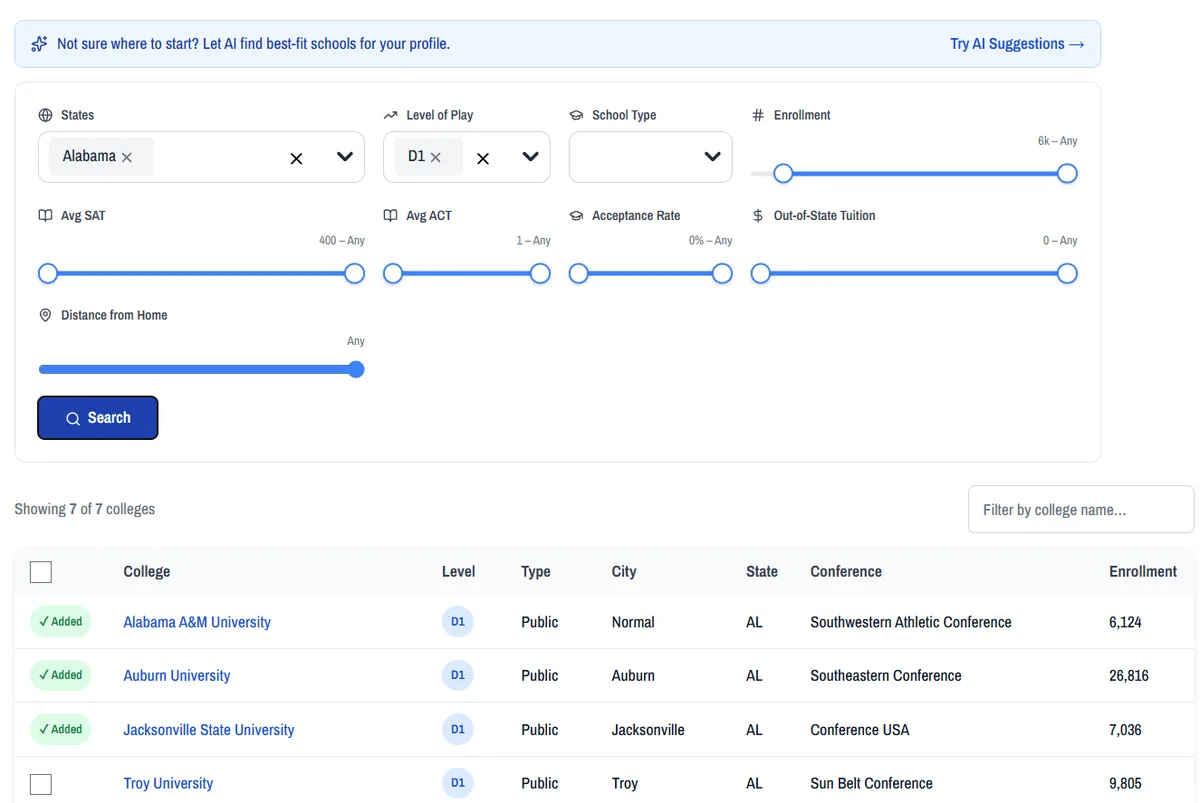Click the Search button
1200x803 pixels.
pyautogui.click(x=98, y=418)
